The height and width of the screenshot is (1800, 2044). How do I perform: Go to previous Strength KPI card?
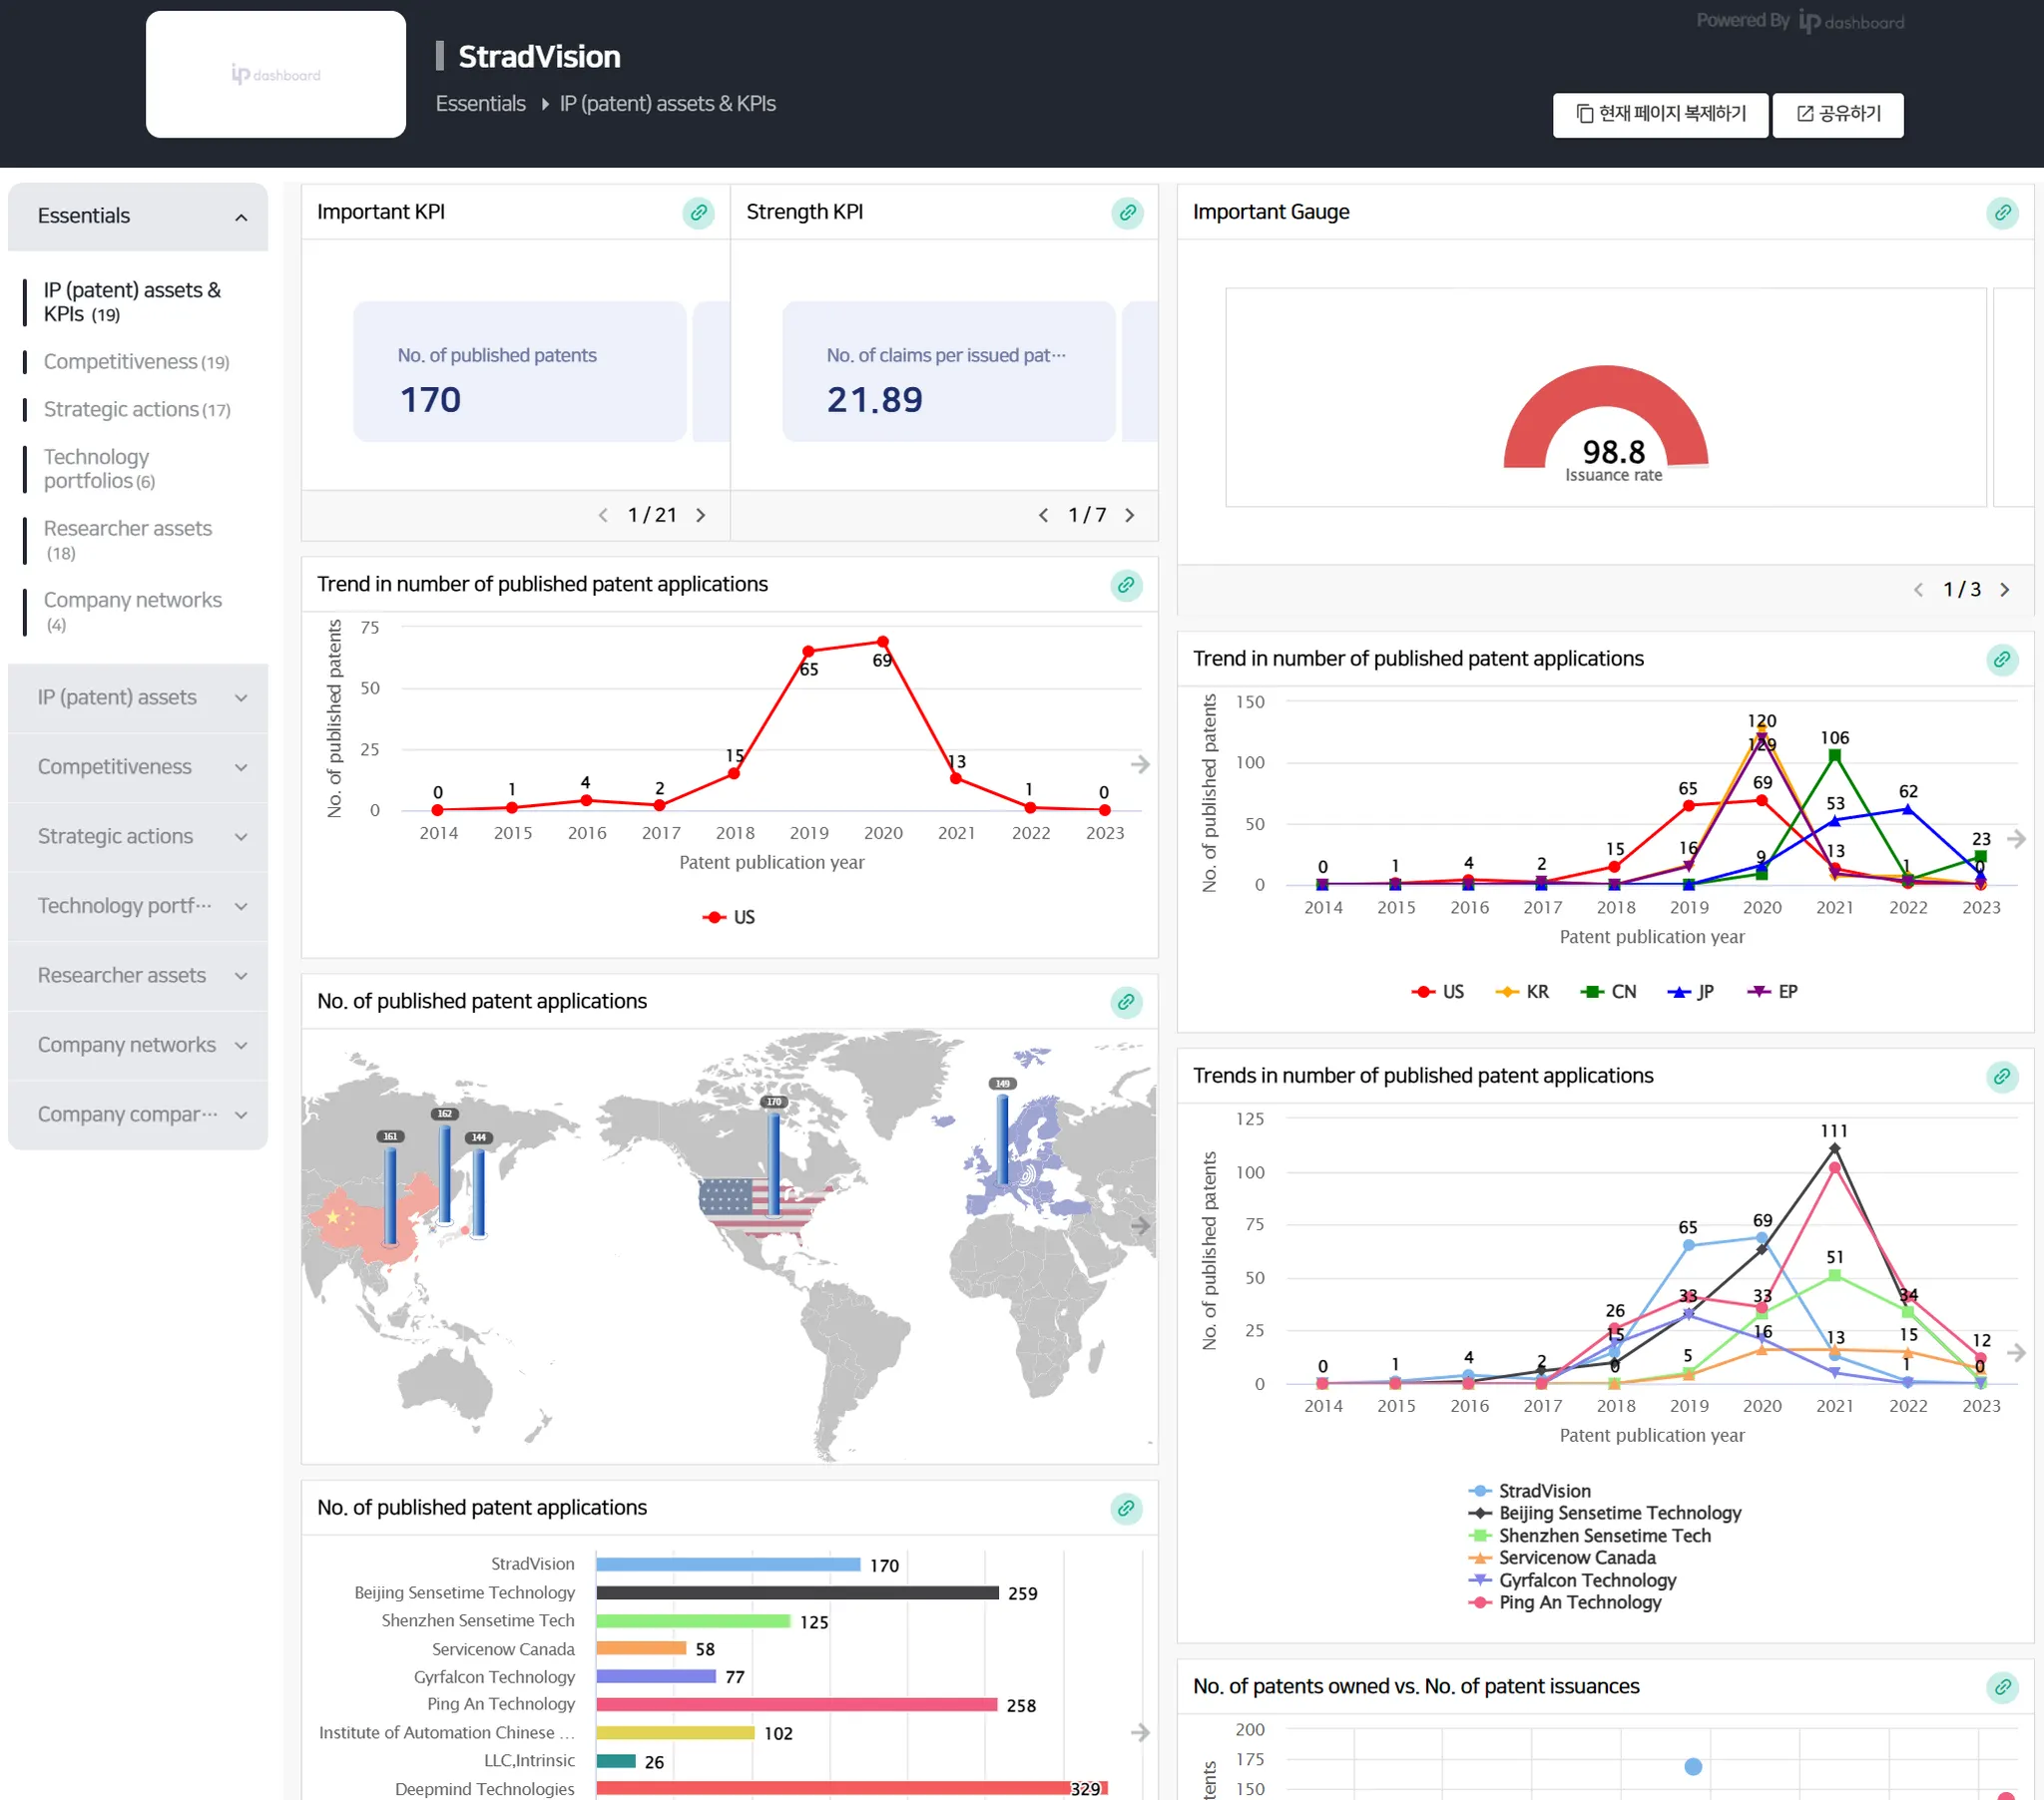1043,515
